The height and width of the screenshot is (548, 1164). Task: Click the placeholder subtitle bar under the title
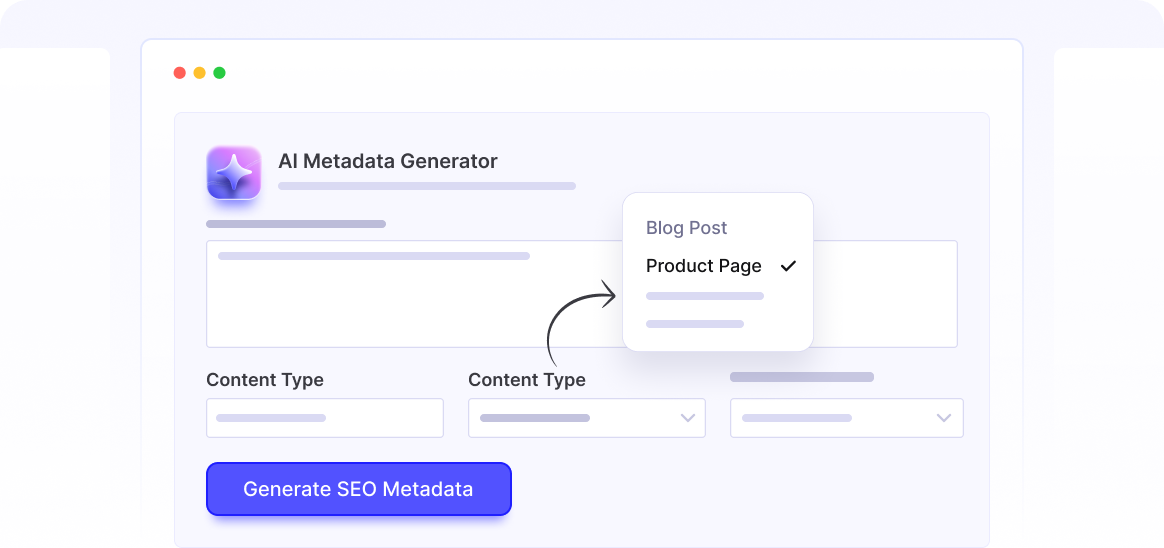pyautogui.click(x=427, y=186)
